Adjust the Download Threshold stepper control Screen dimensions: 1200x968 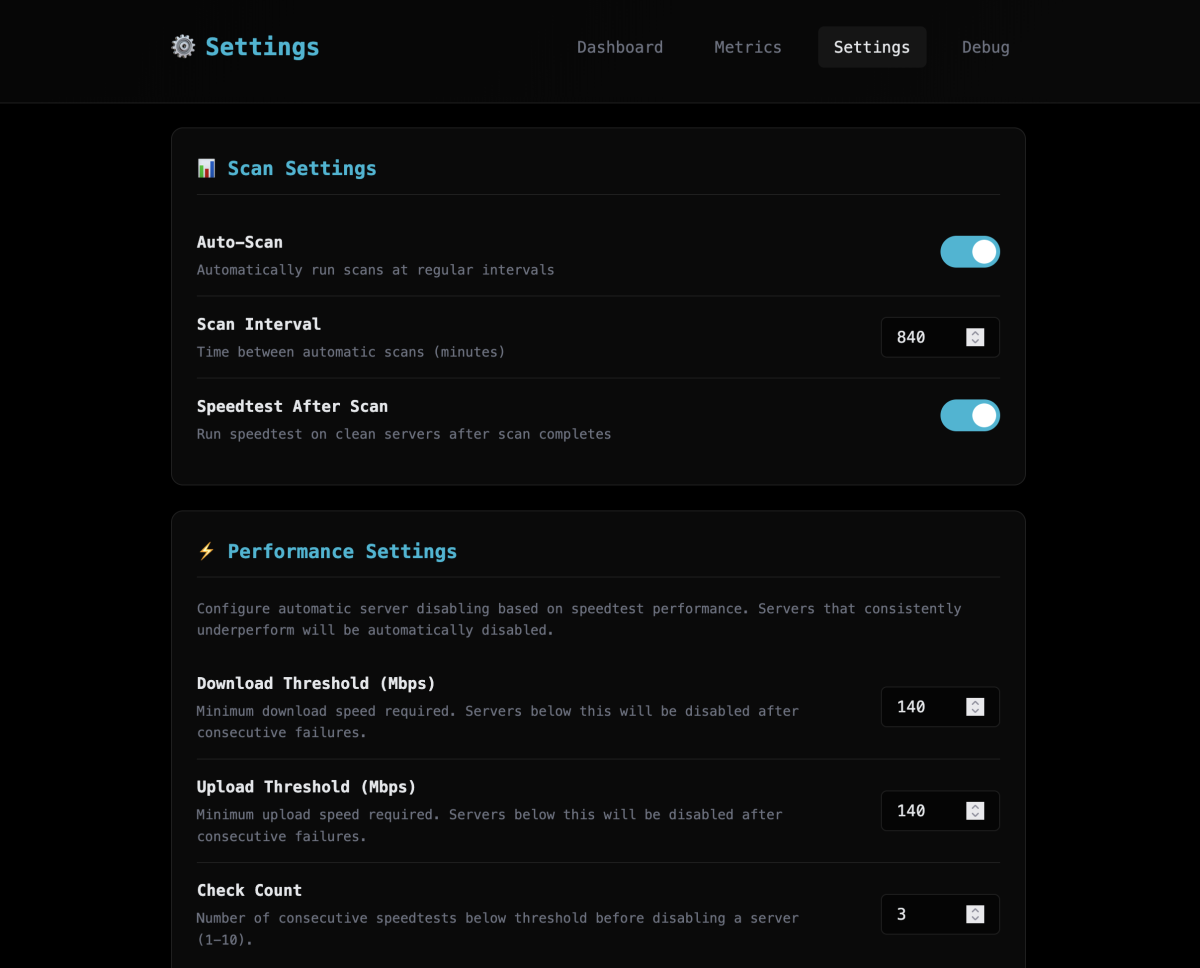[975, 707]
